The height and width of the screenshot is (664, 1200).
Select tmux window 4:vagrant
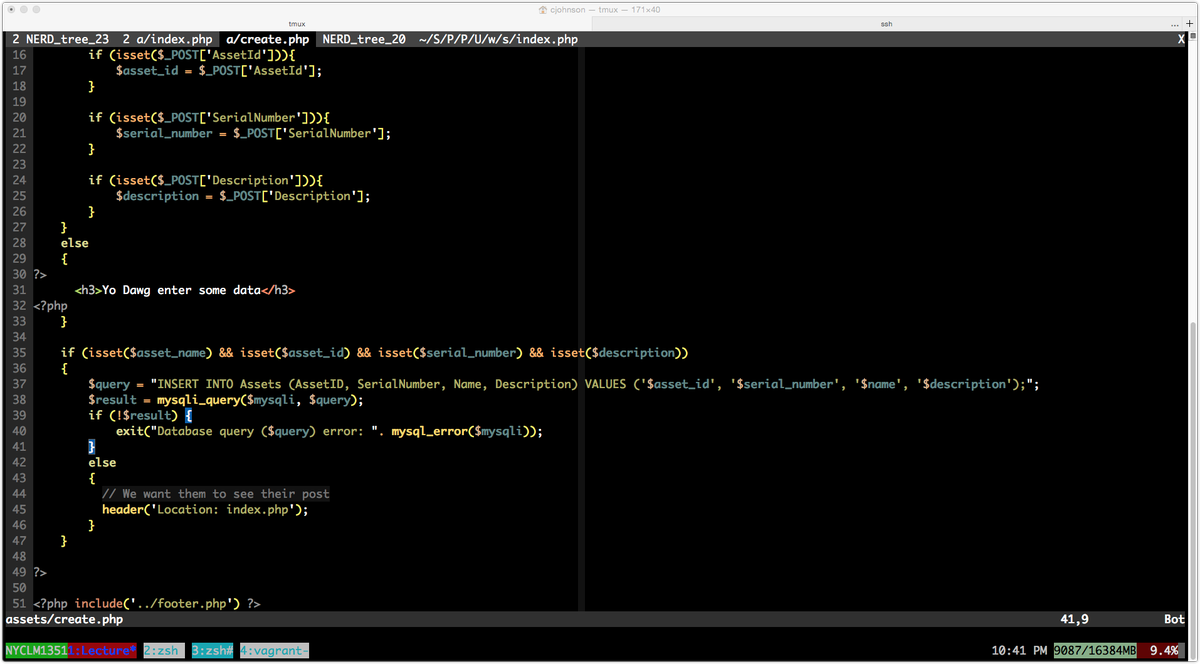pyautogui.click(x=274, y=651)
